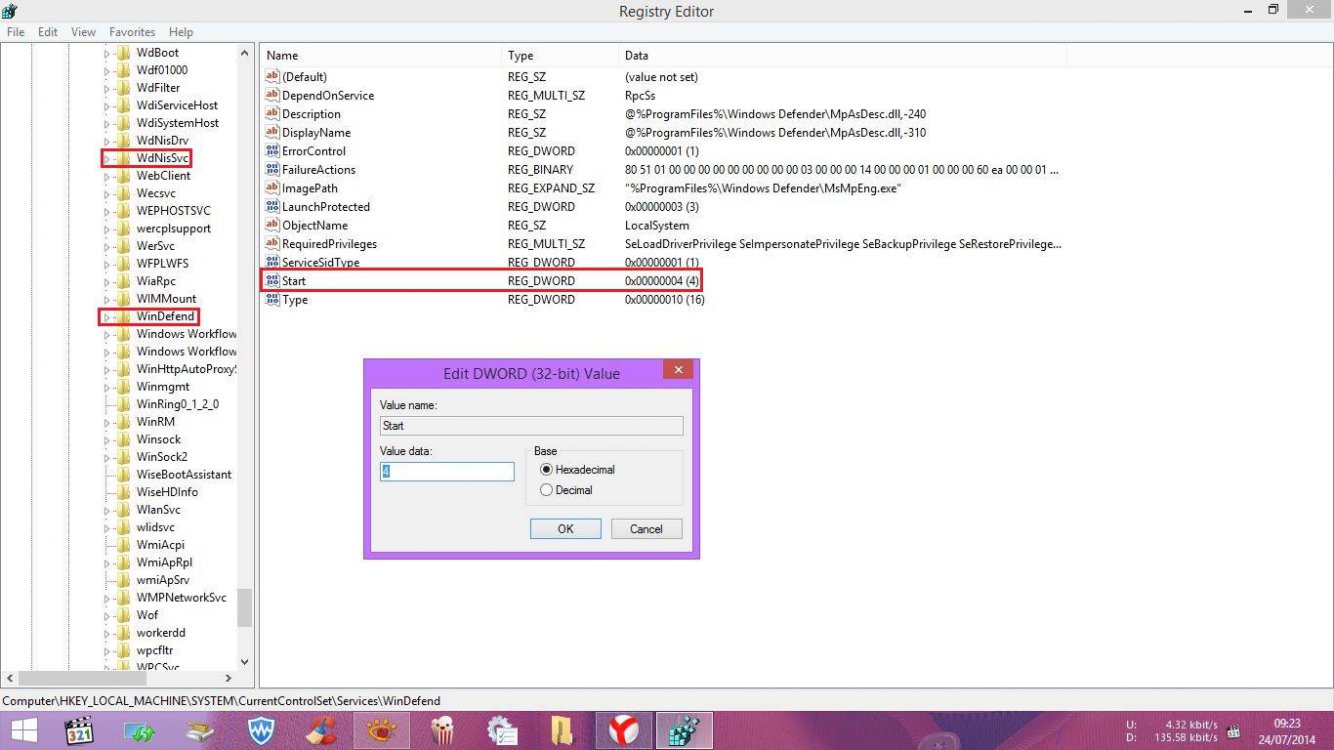Click the Registry Editor taskbar icon

pyautogui.click(x=684, y=731)
